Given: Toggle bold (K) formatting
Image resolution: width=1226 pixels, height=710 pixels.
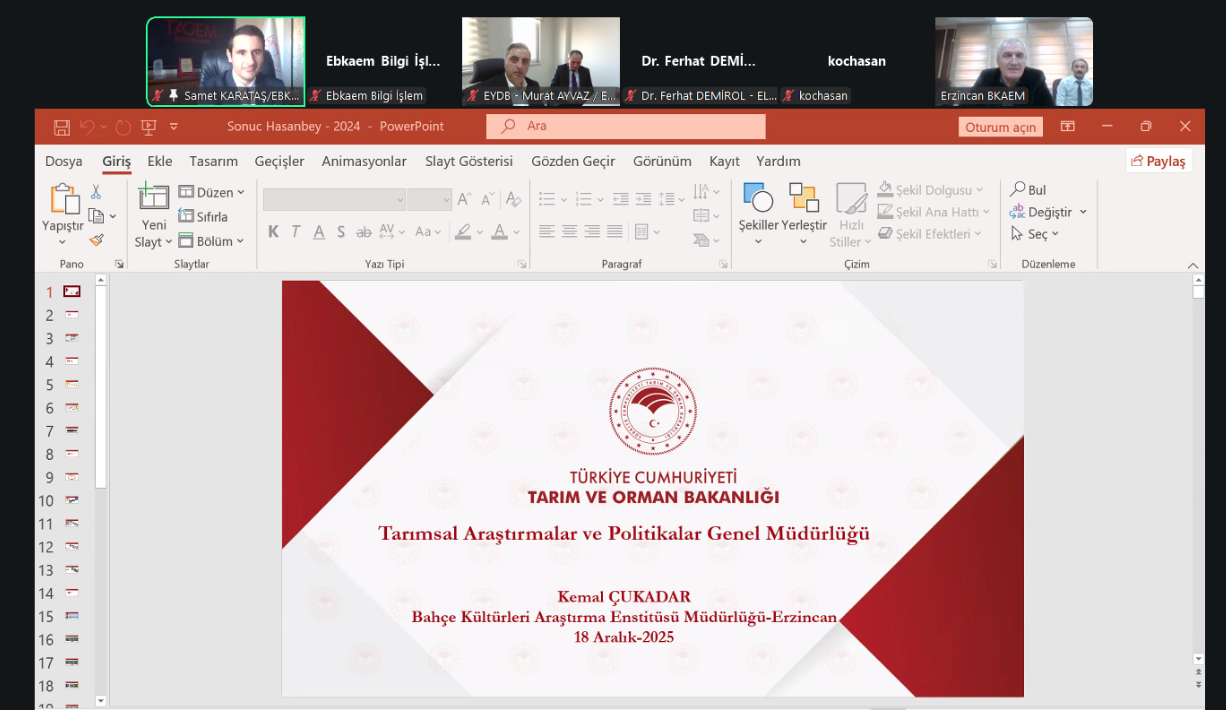Looking at the screenshot, I should [x=273, y=232].
